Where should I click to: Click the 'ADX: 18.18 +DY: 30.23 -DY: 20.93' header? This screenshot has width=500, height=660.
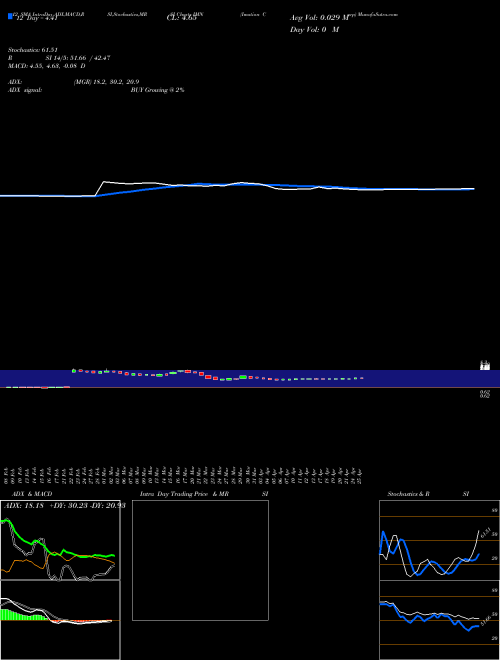click(x=64, y=505)
